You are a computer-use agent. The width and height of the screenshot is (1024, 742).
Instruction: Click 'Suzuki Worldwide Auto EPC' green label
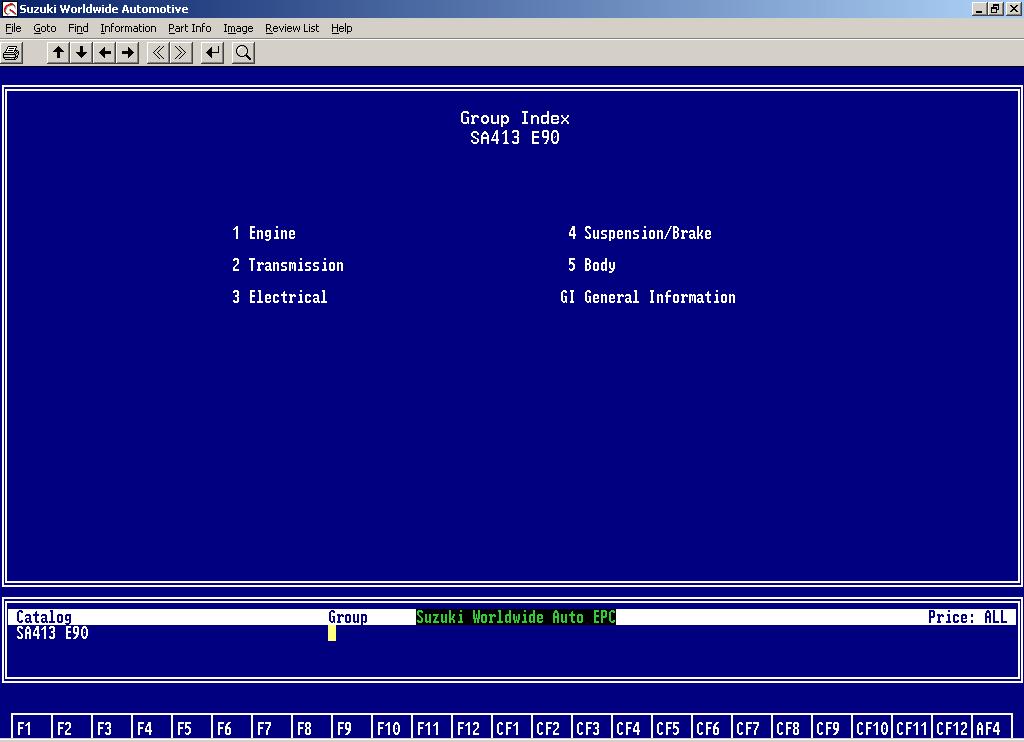[x=516, y=617]
